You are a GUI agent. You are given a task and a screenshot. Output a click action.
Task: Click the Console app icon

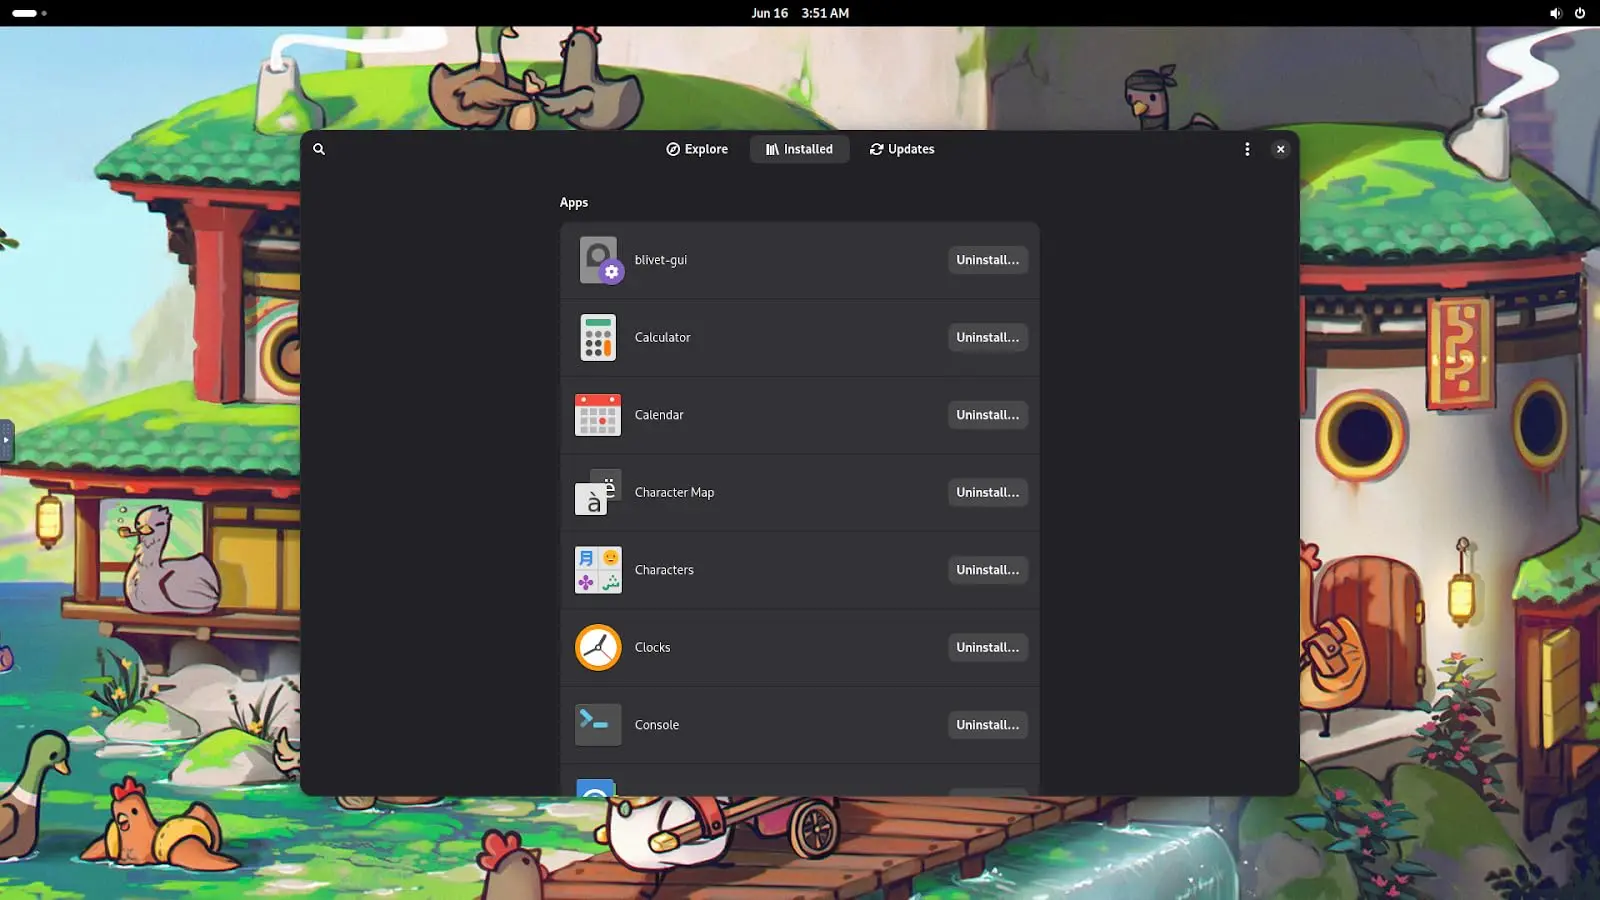pyautogui.click(x=598, y=725)
